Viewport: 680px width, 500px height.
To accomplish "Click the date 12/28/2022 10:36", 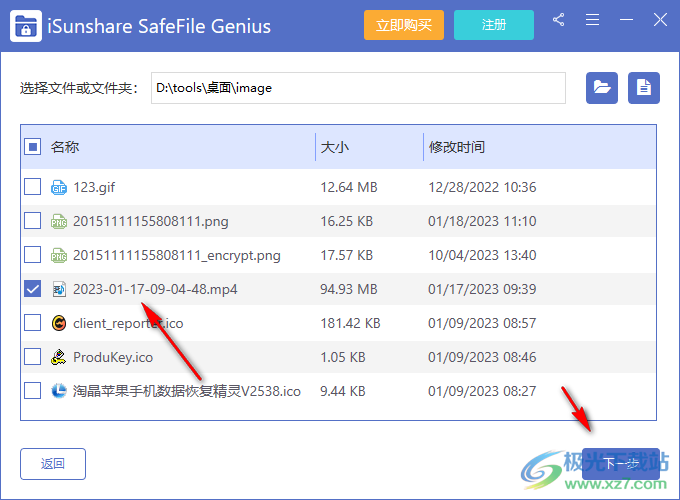I will tap(482, 187).
